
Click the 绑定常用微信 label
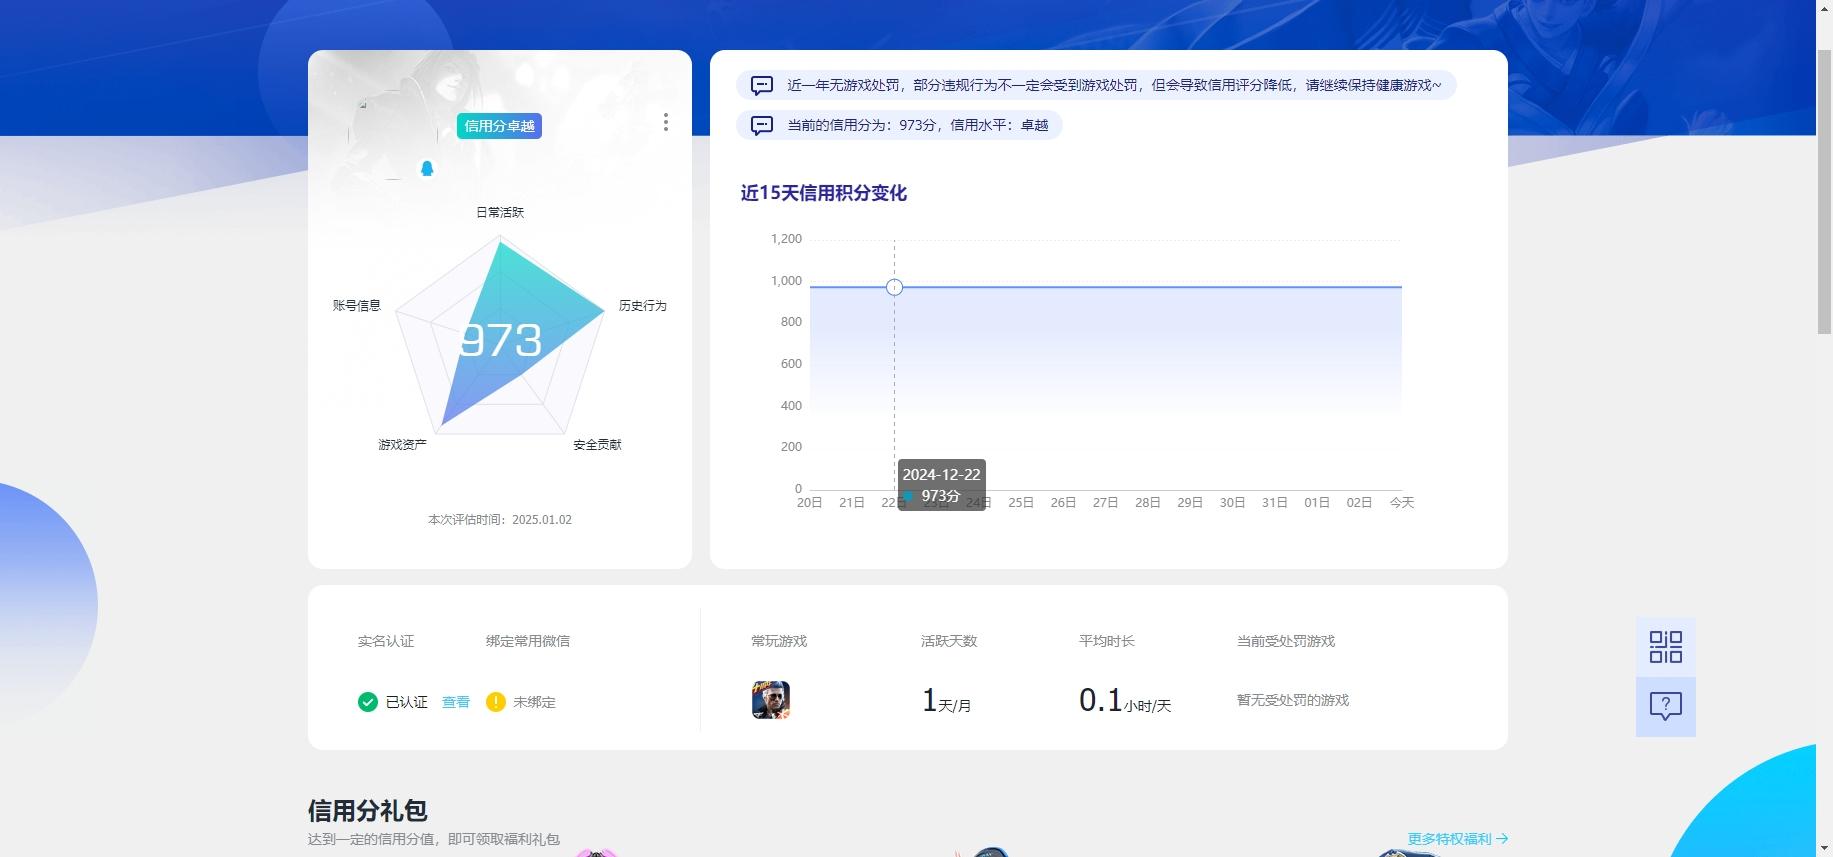coord(528,641)
